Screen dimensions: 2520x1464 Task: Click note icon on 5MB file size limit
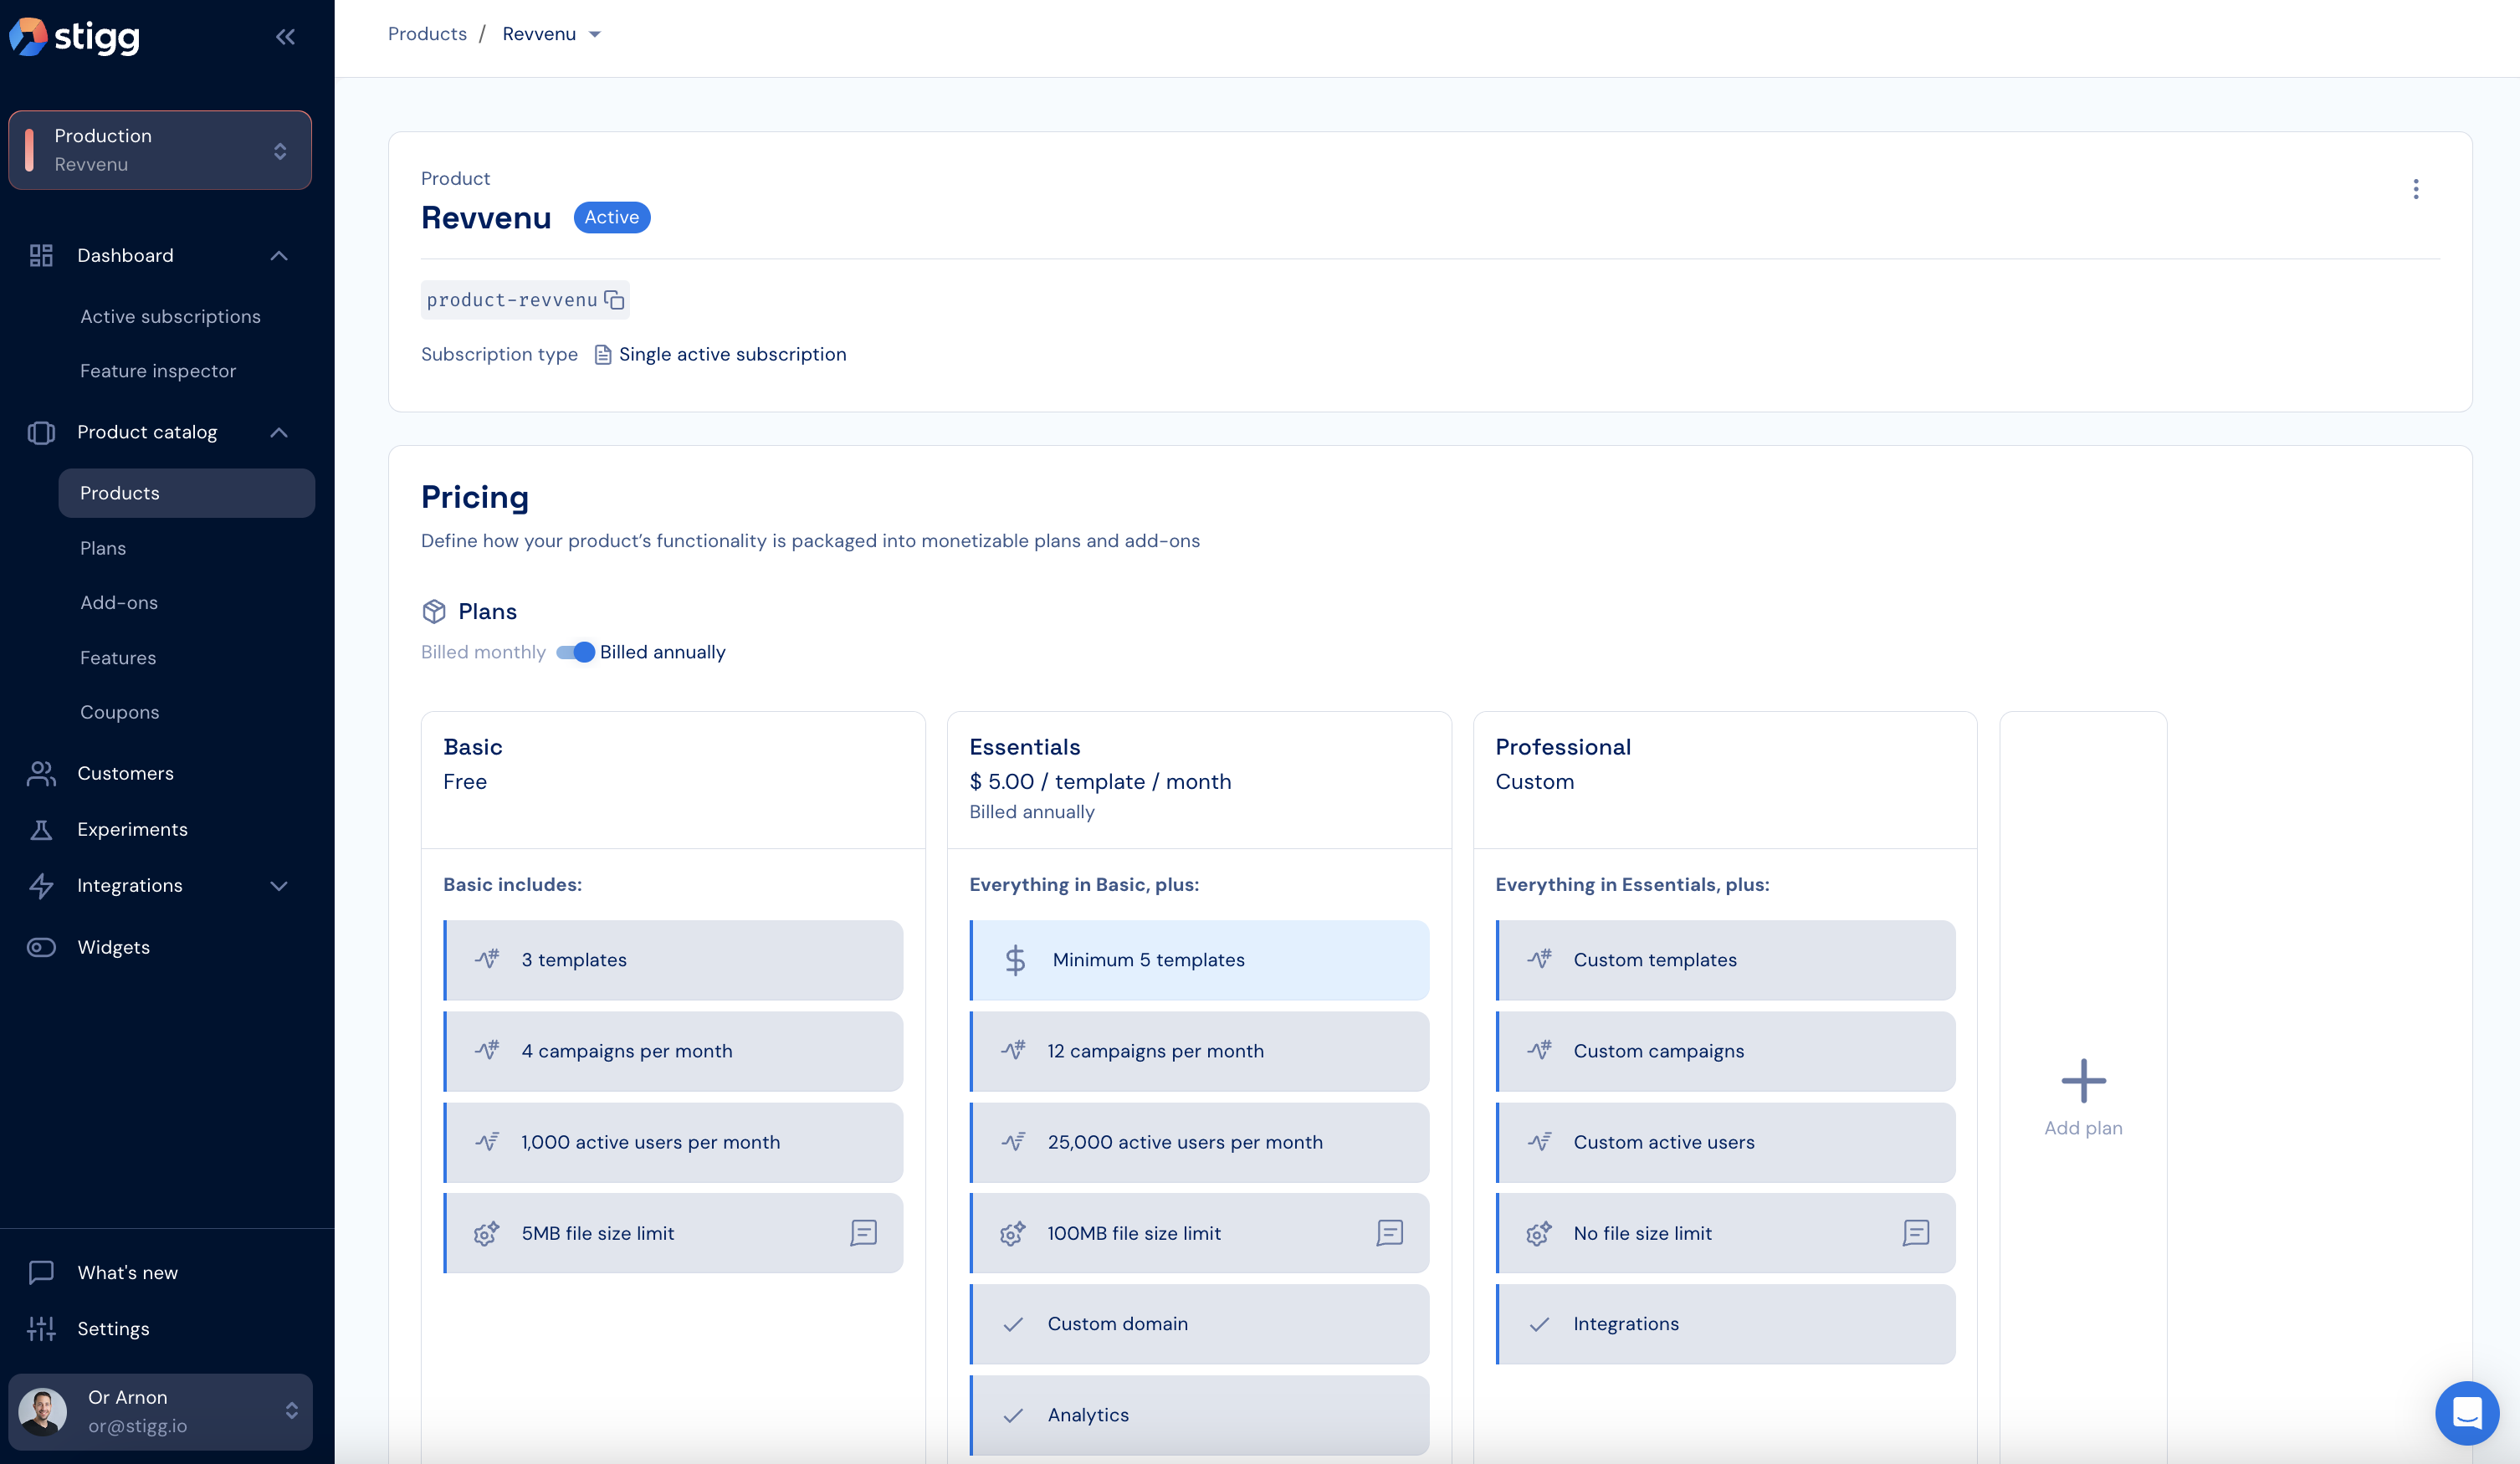tap(863, 1232)
